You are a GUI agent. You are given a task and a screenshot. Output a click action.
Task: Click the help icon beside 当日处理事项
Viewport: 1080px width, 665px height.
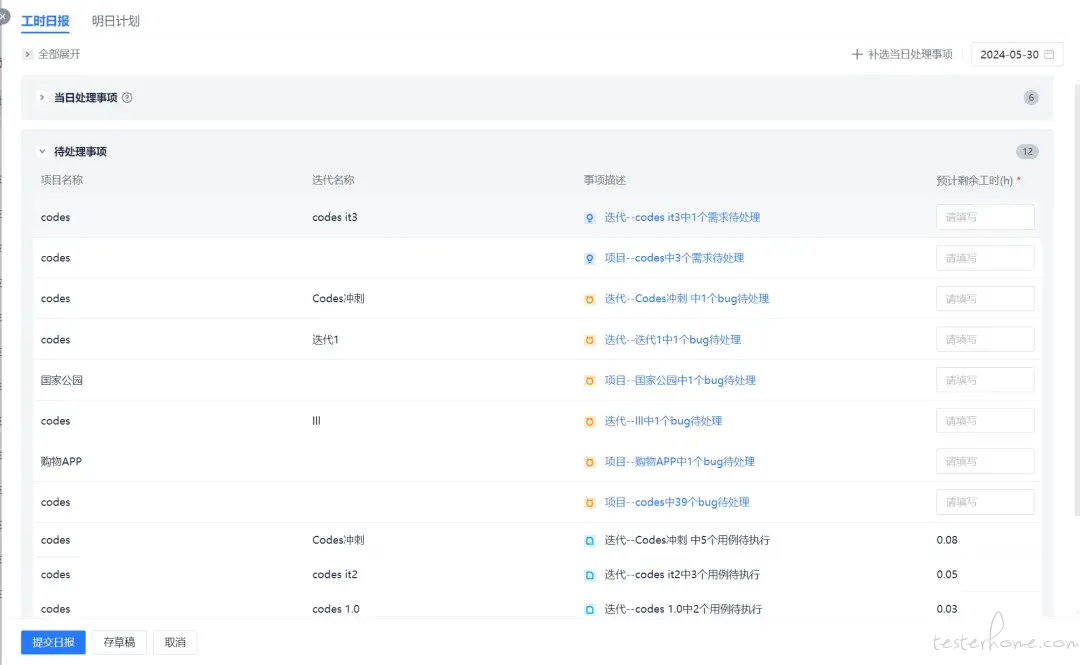pyautogui.click(x=127, y=98)
